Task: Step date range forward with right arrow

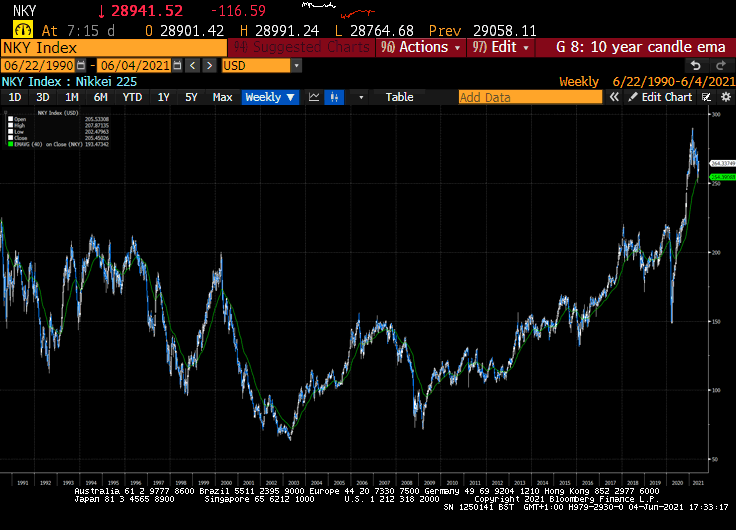Action: tap(209, 65)
